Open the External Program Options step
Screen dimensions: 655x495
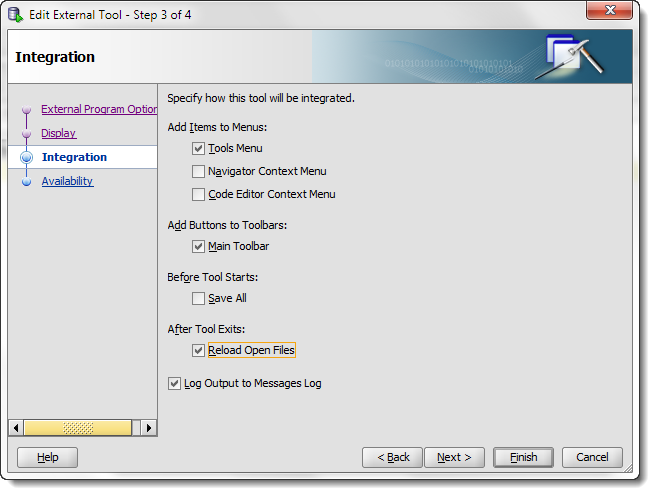pyautogui.click(x=99, y=109)
